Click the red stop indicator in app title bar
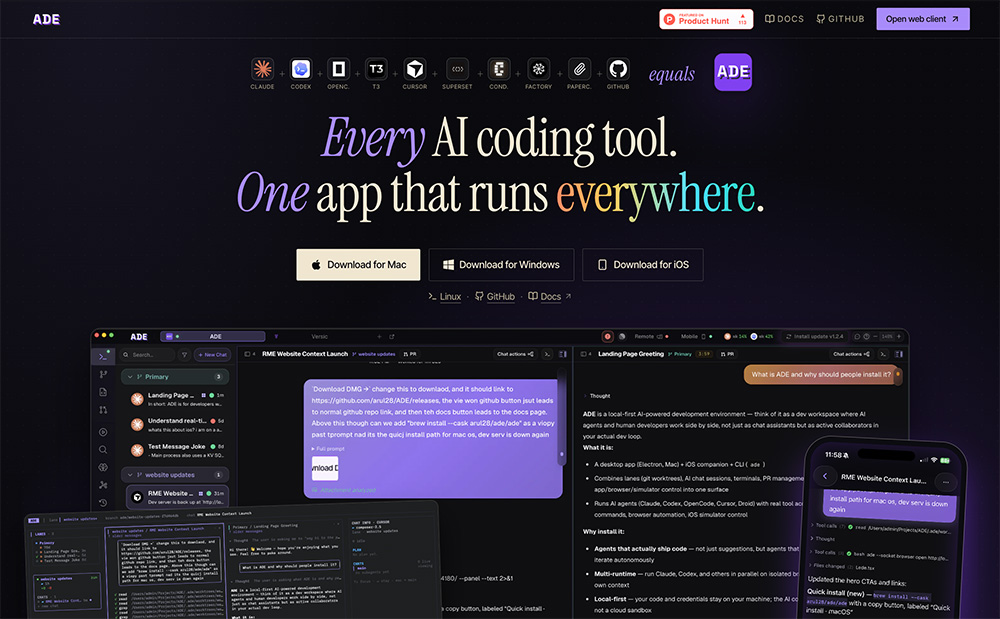1000x619 pixels. [607, 337]
